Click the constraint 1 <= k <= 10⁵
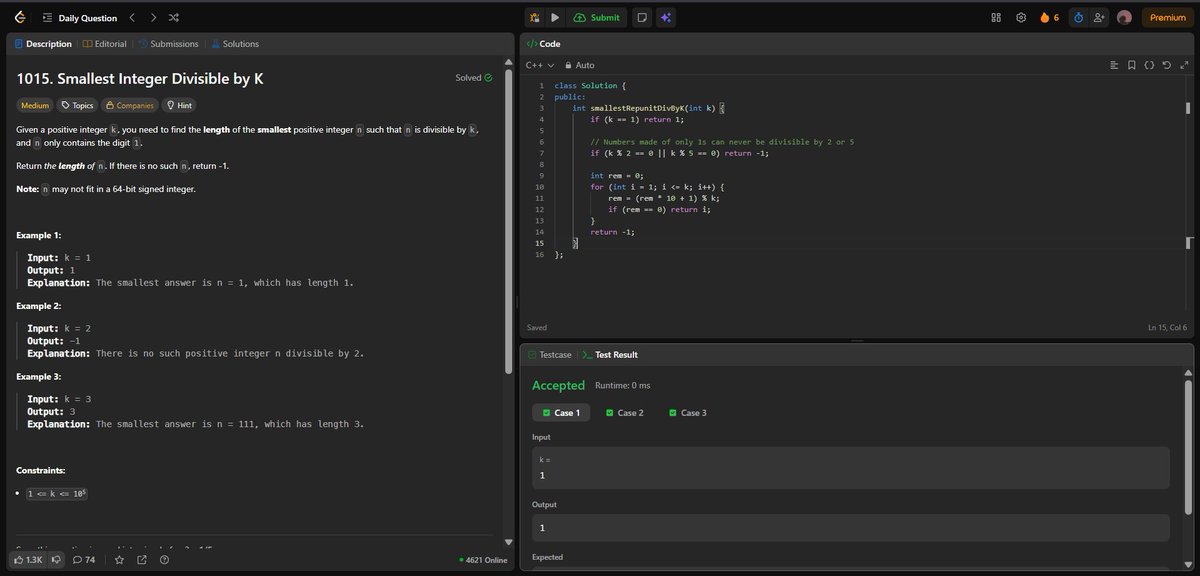Image resolution: width=1200 pixels, height=576 pixels. point(57,493)
